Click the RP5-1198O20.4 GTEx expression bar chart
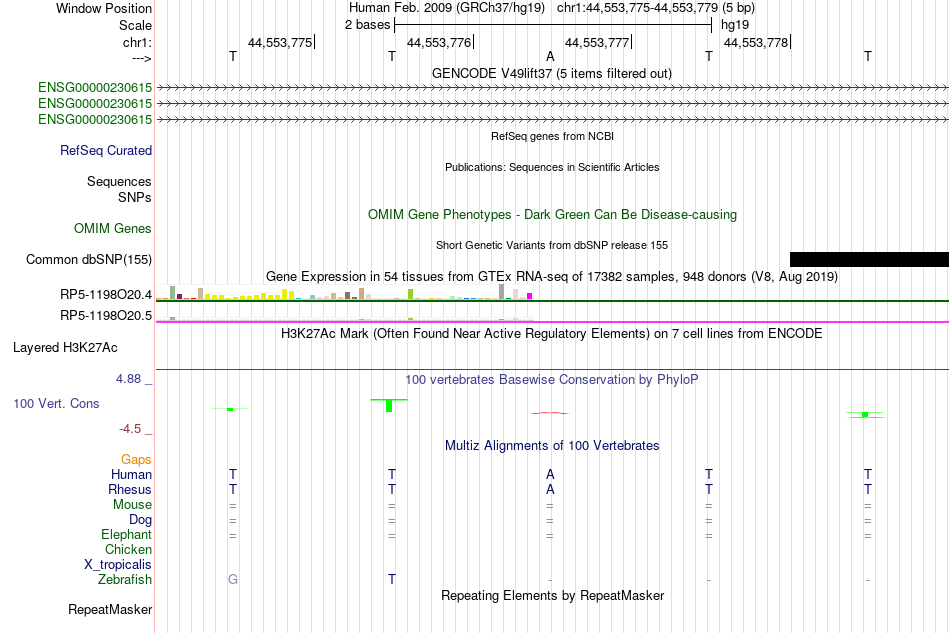Viewport: 950px width, 633px height. click(344, 292)
